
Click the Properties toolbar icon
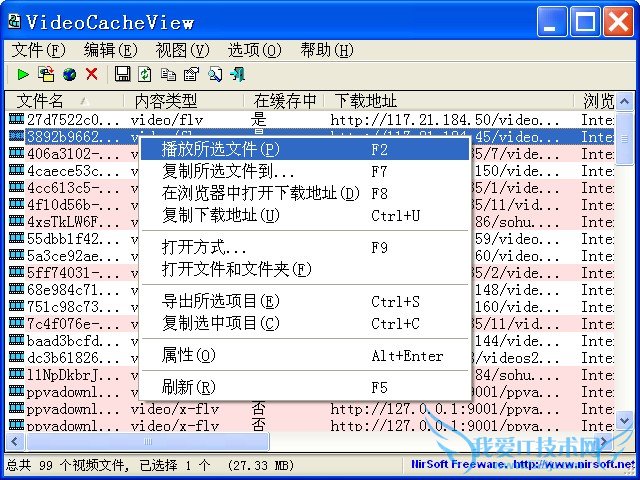click(191, 74)
